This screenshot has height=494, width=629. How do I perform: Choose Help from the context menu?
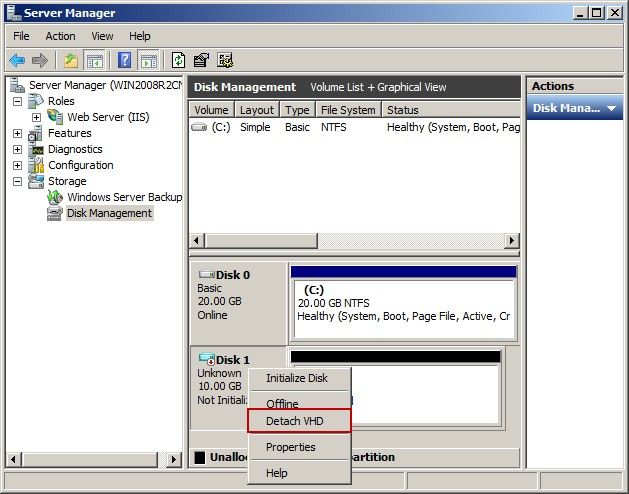coord(299,473)
